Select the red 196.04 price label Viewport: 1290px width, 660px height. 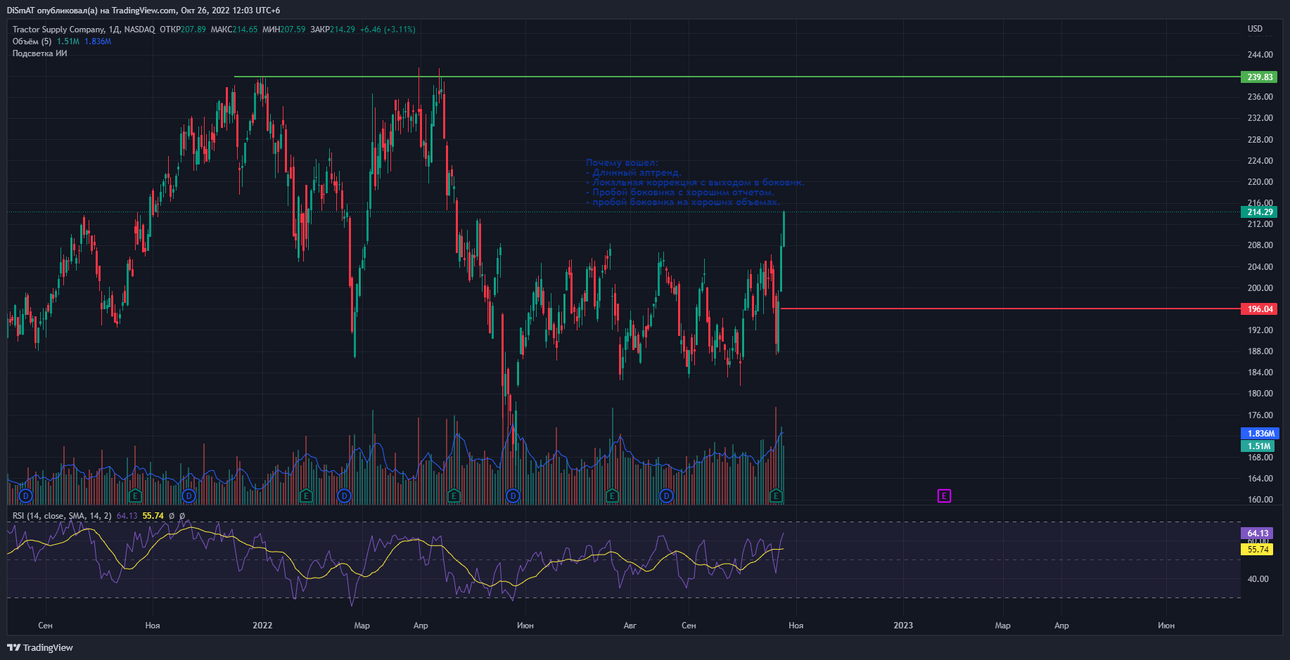coord(1259,309)
